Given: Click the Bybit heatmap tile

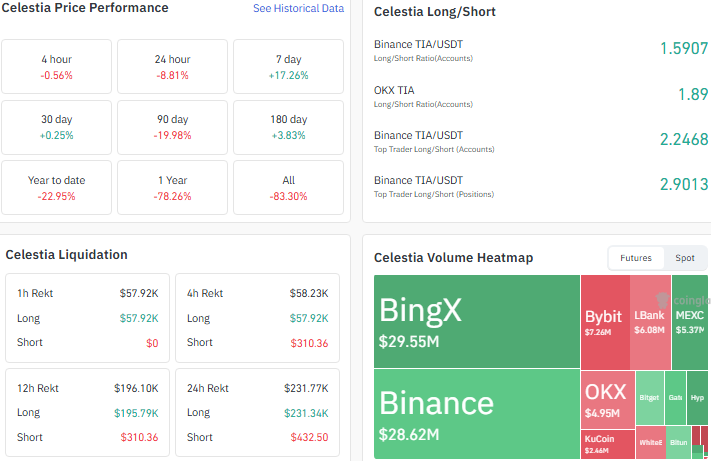Looking at the screenshot, I should 605,322.
